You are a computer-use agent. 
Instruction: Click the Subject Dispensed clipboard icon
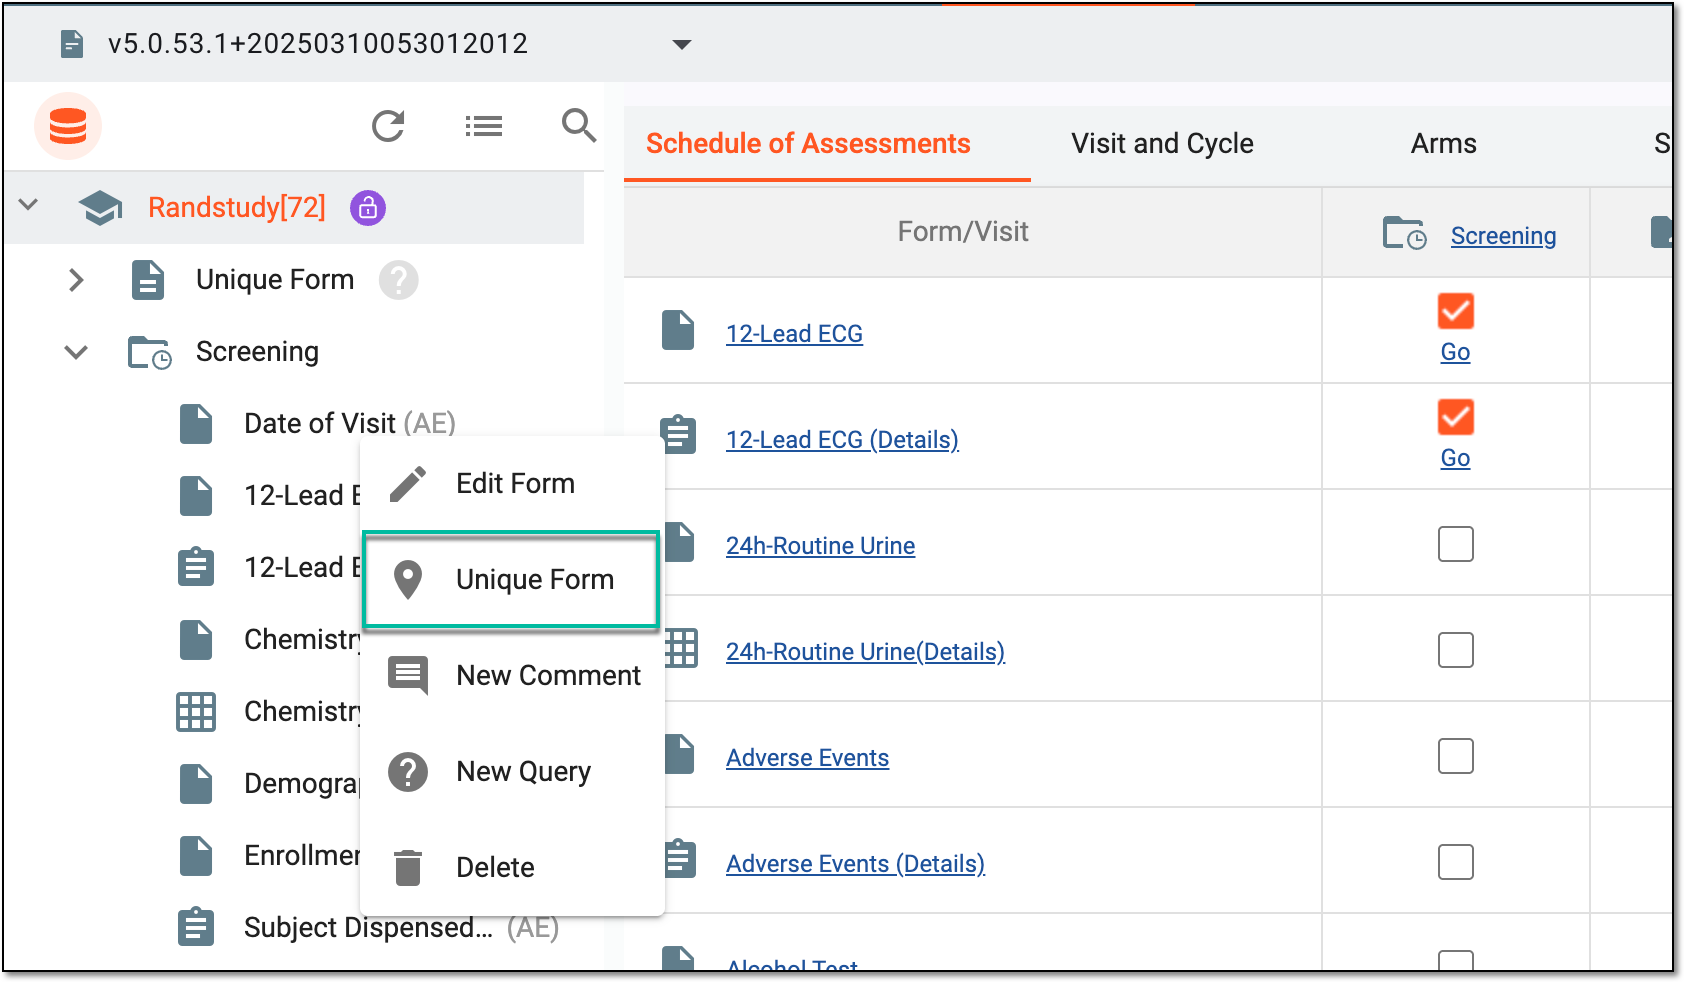pyautogui.click(x=196, y=927)
